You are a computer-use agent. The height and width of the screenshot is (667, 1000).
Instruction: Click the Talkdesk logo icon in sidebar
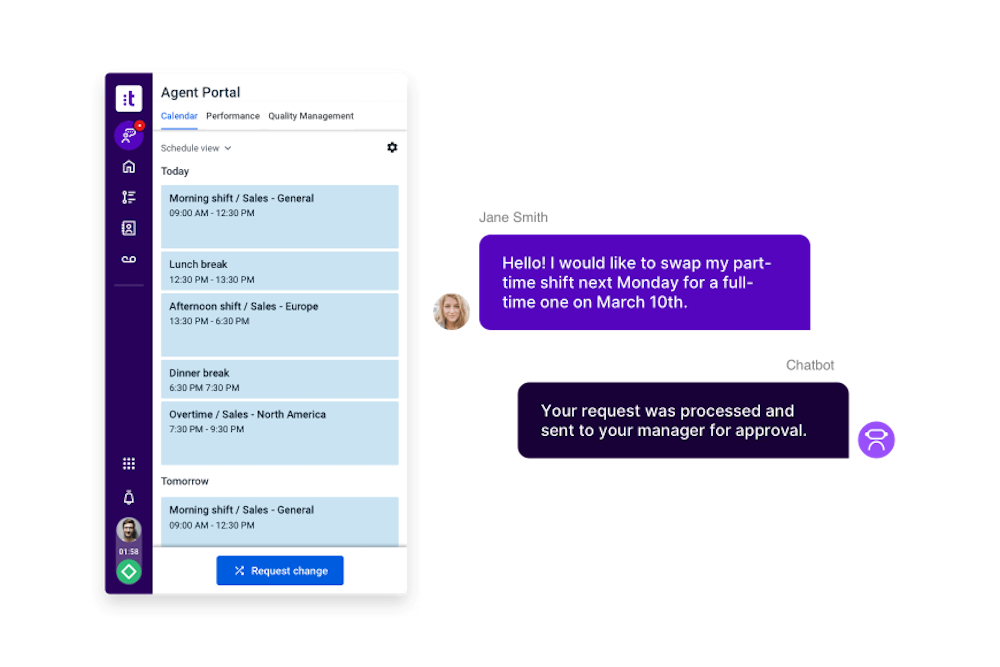pyautogui.click(x=129, y=98)
